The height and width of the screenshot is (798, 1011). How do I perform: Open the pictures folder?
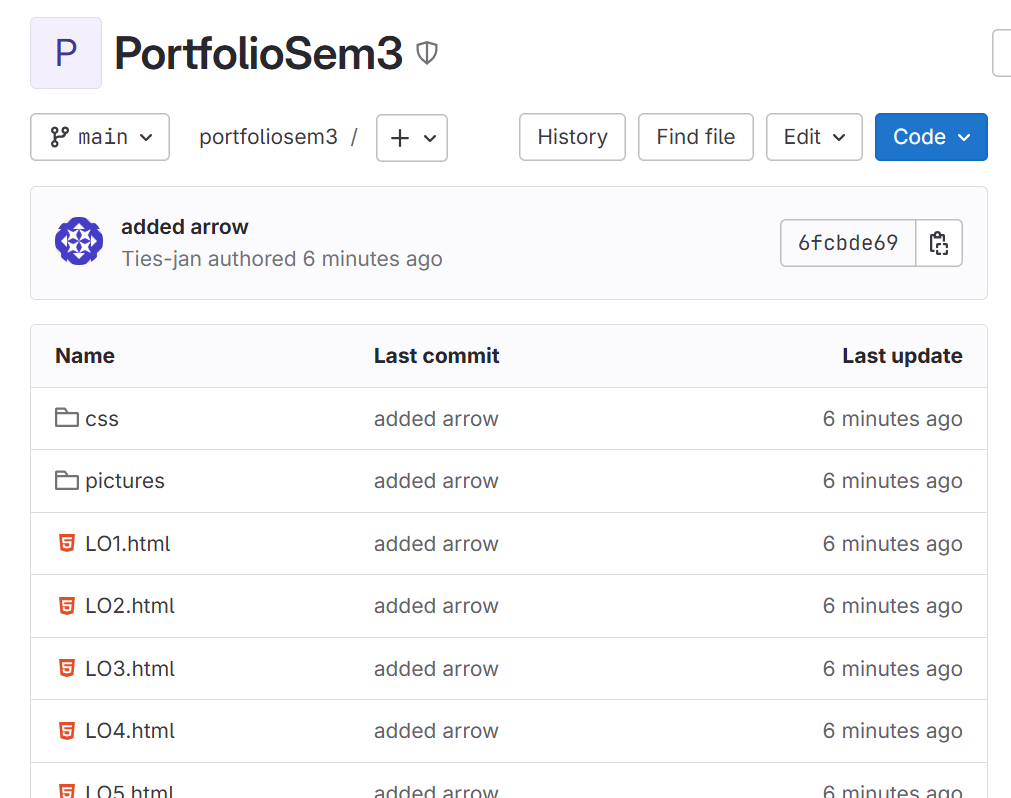click(x=125, y=481)
